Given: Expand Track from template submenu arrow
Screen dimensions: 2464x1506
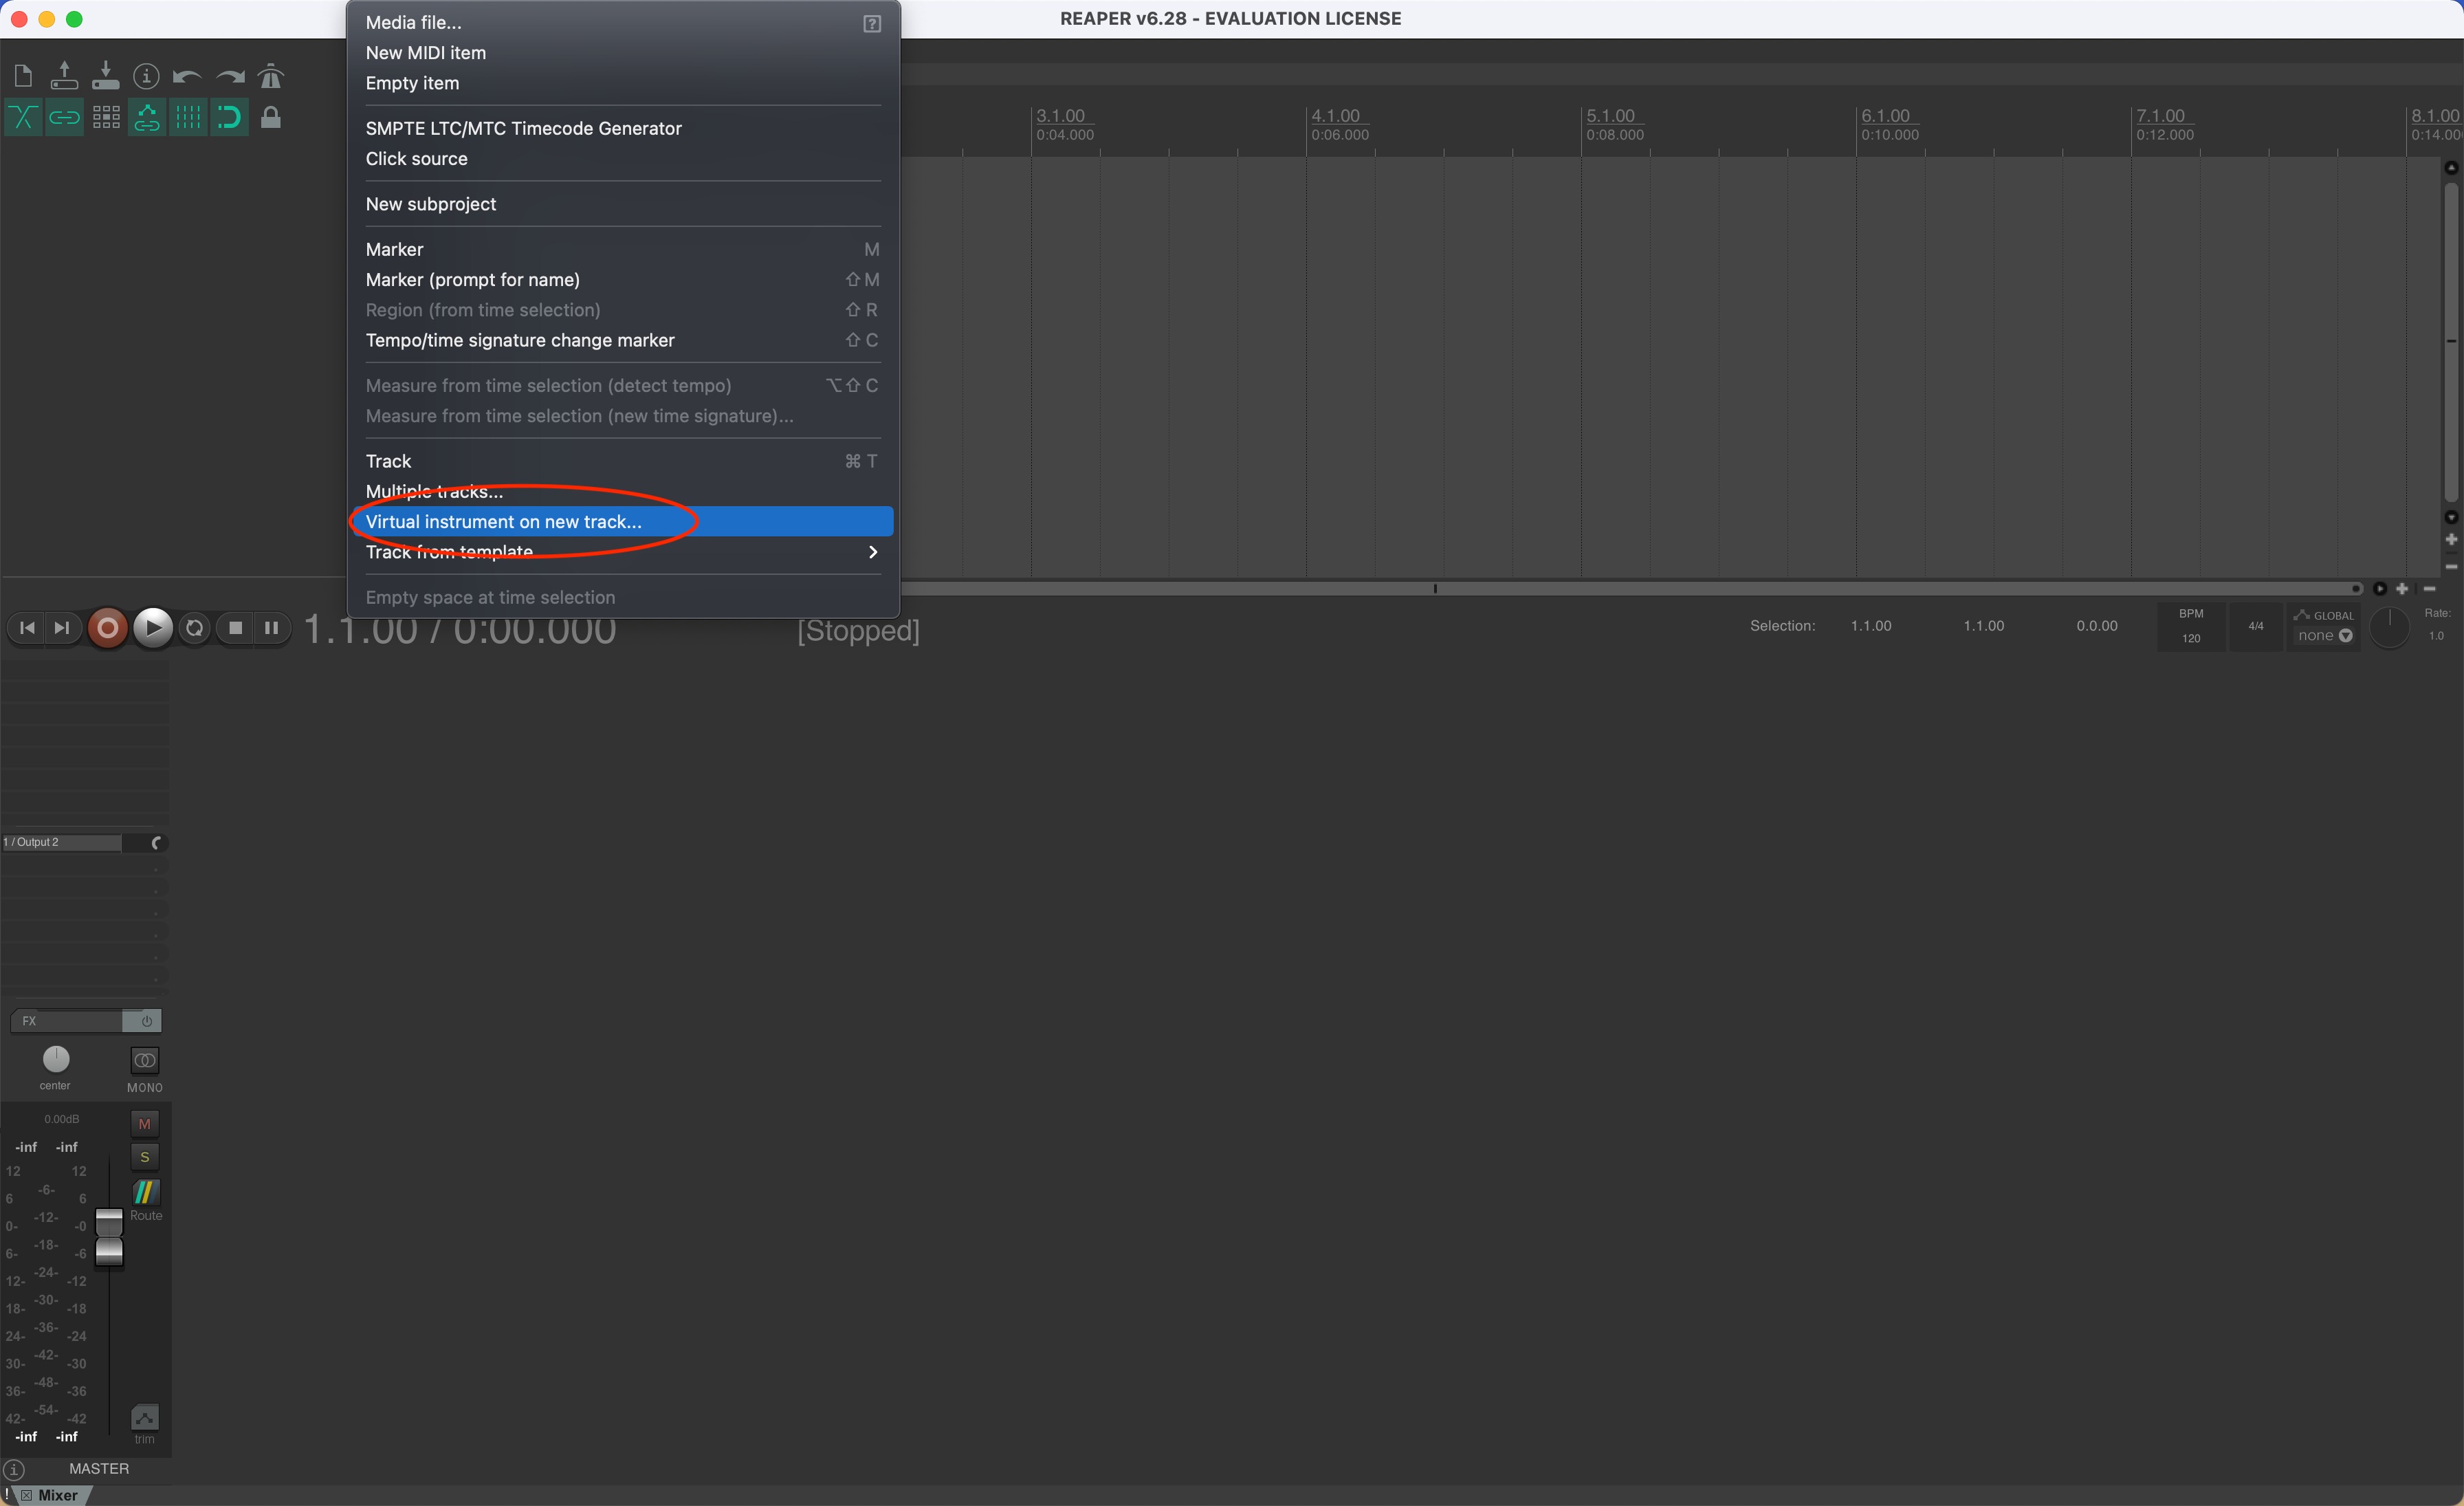Looking at the screenshot, I should (872, 552).
